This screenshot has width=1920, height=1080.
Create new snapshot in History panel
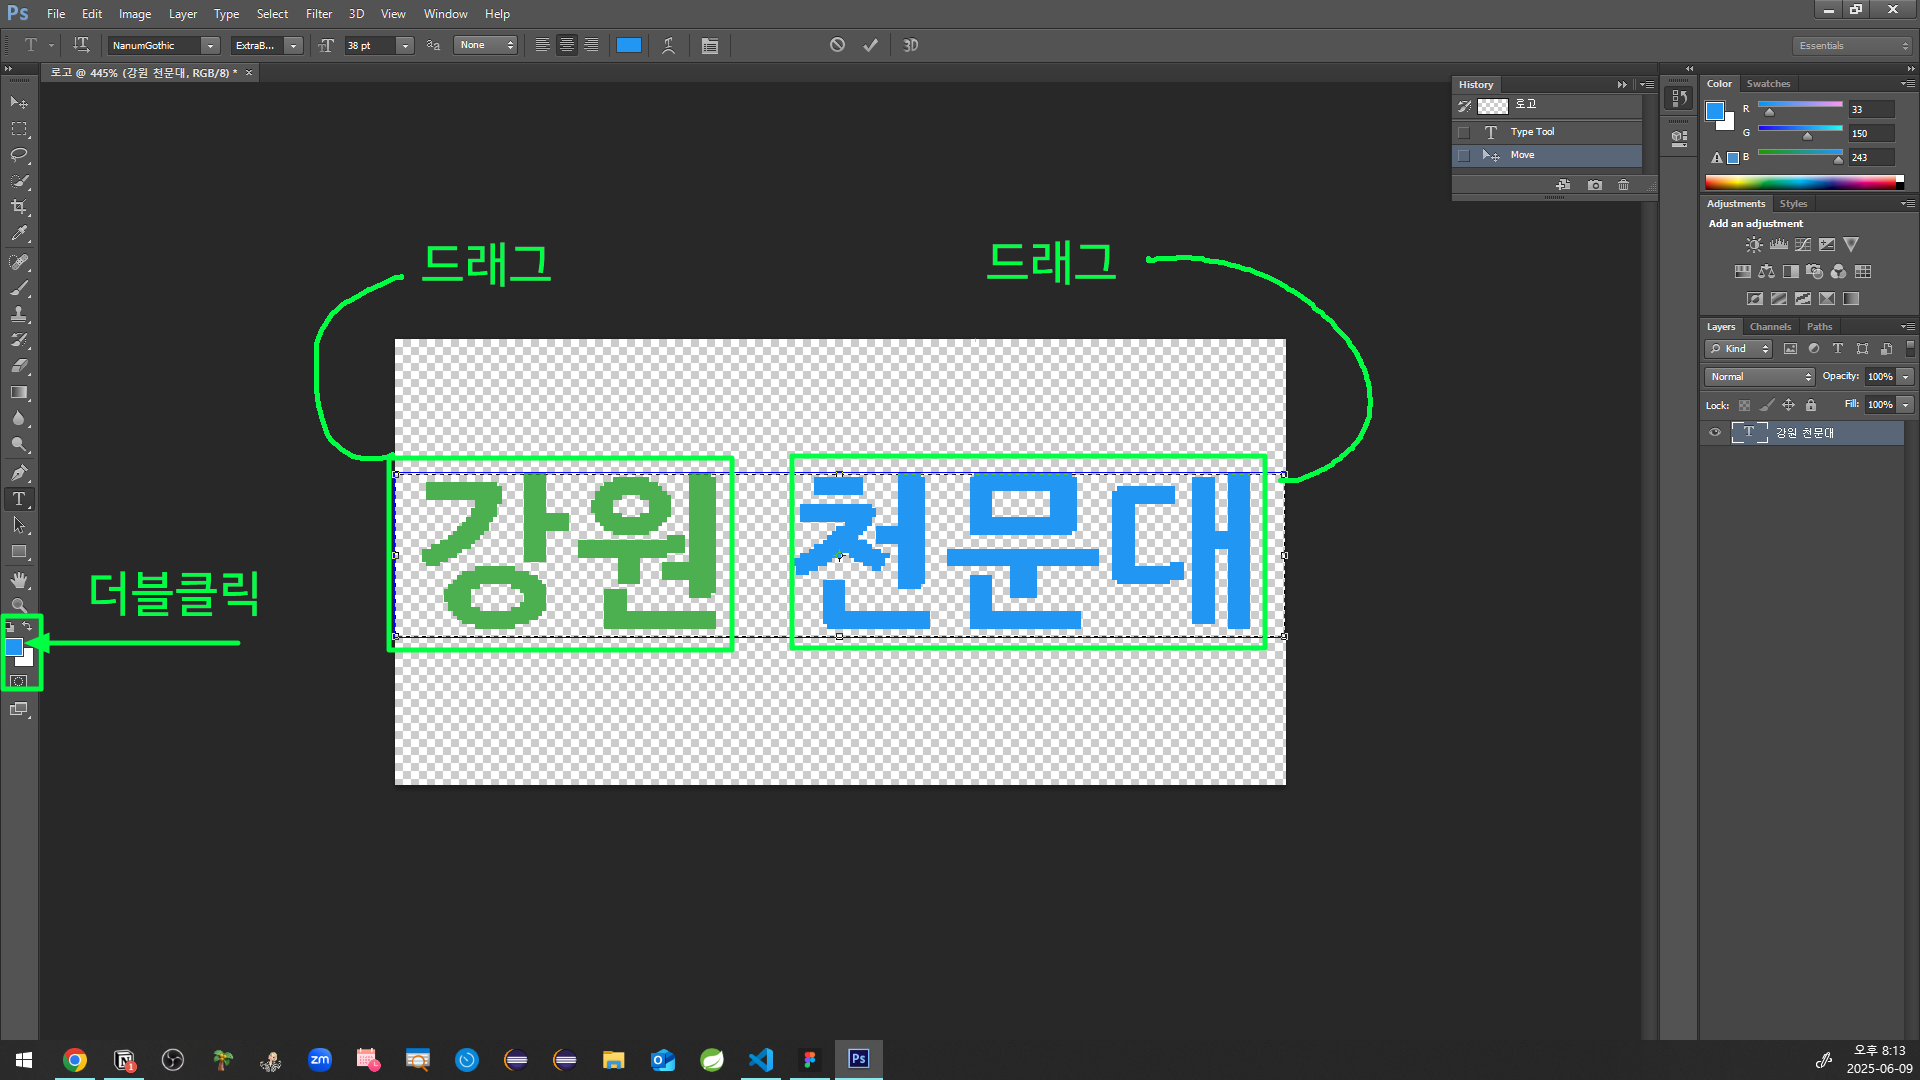[1595, 185]
